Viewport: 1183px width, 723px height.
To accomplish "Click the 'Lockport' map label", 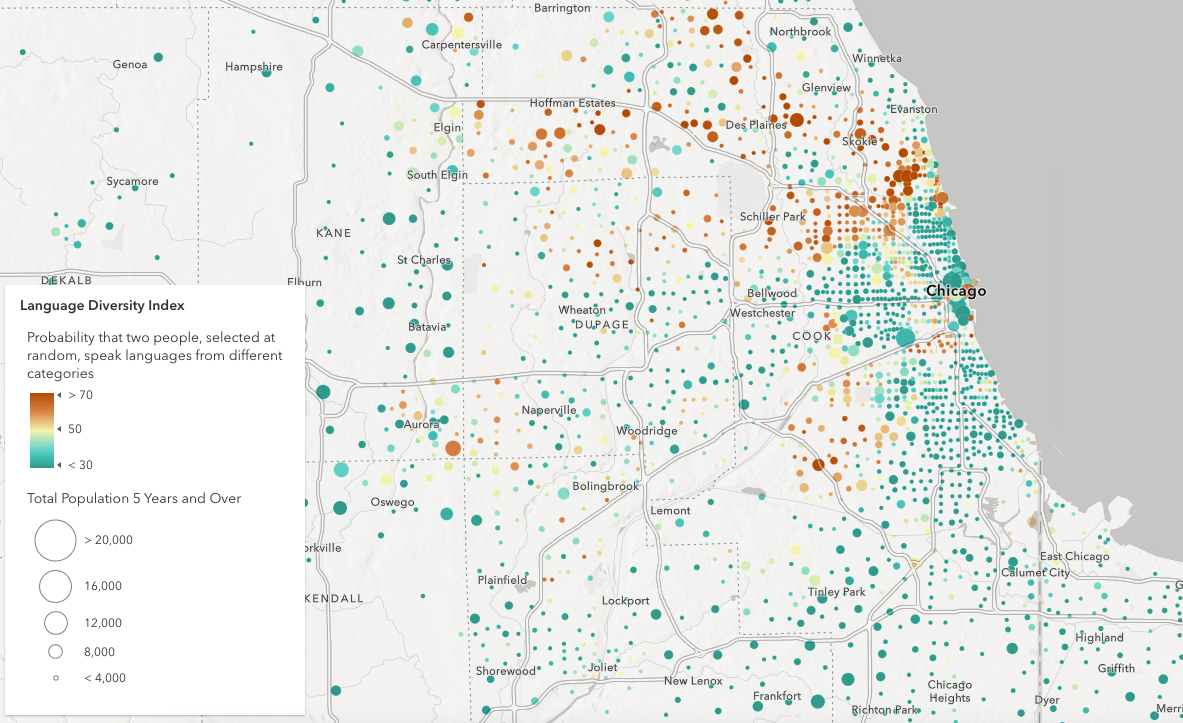I will pos(625,601).
